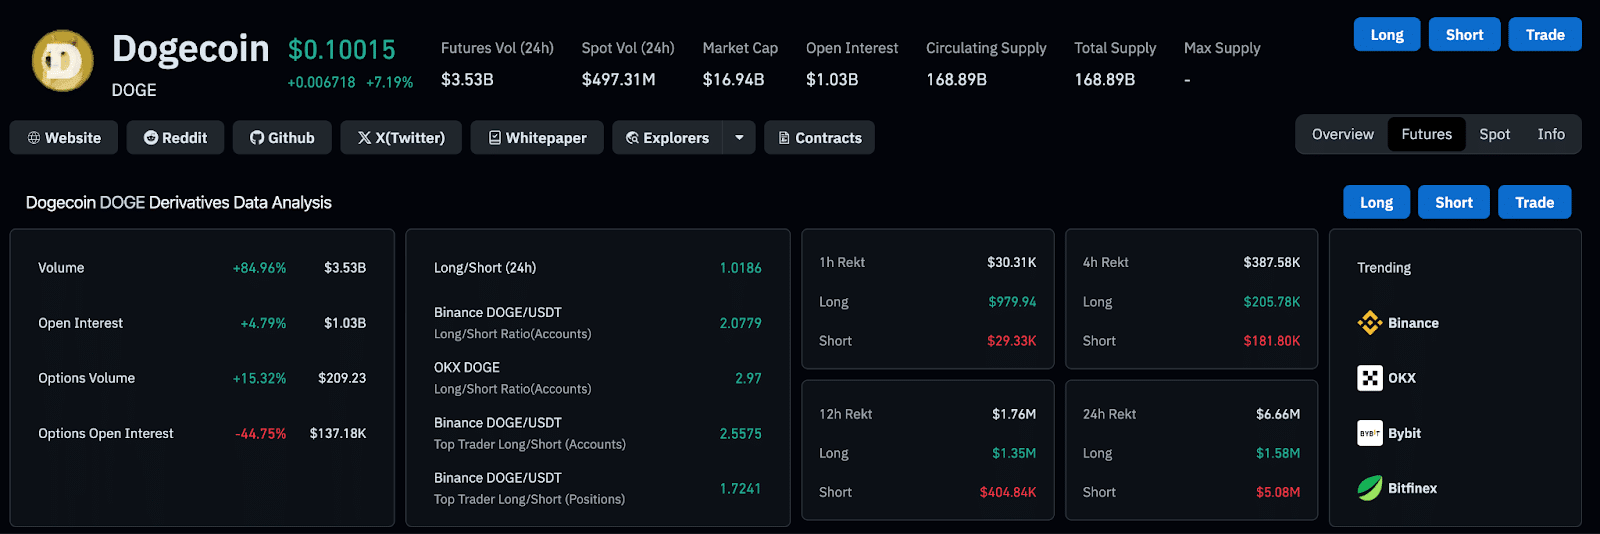The image size is (1600, 534).
Task: Click the Dogecoin coin logo
Action: 63,61
